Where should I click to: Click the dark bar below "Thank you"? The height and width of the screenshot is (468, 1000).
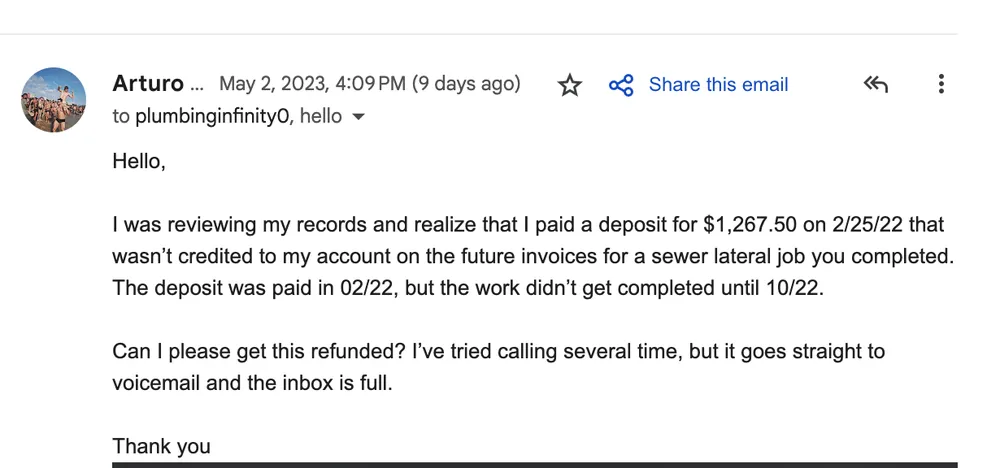click(x=534, y=464)
